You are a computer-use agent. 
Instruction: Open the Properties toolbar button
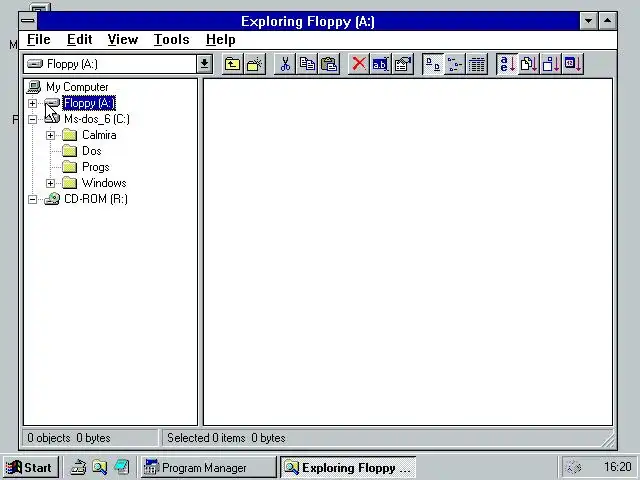tap(402, 64)
